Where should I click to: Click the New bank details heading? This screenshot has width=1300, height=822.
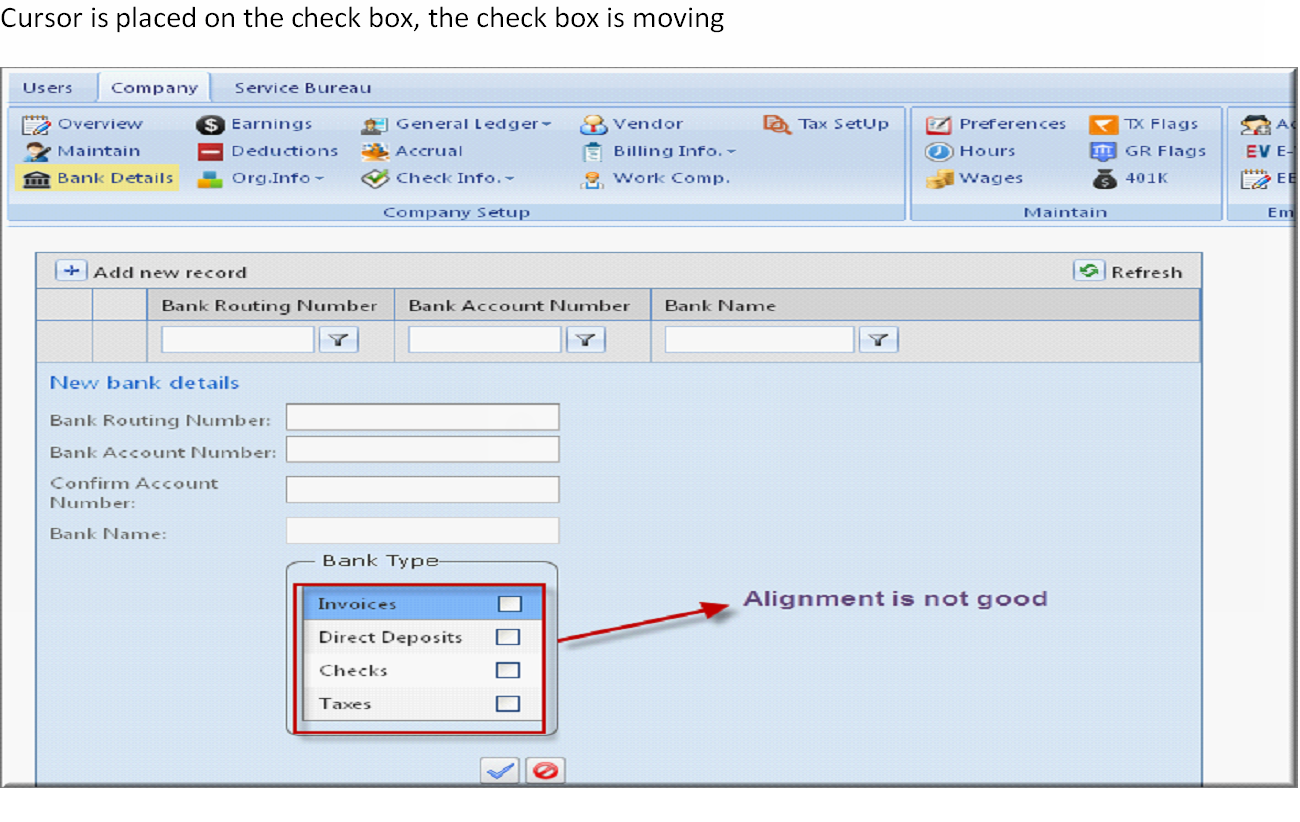(x=145, y=383)
